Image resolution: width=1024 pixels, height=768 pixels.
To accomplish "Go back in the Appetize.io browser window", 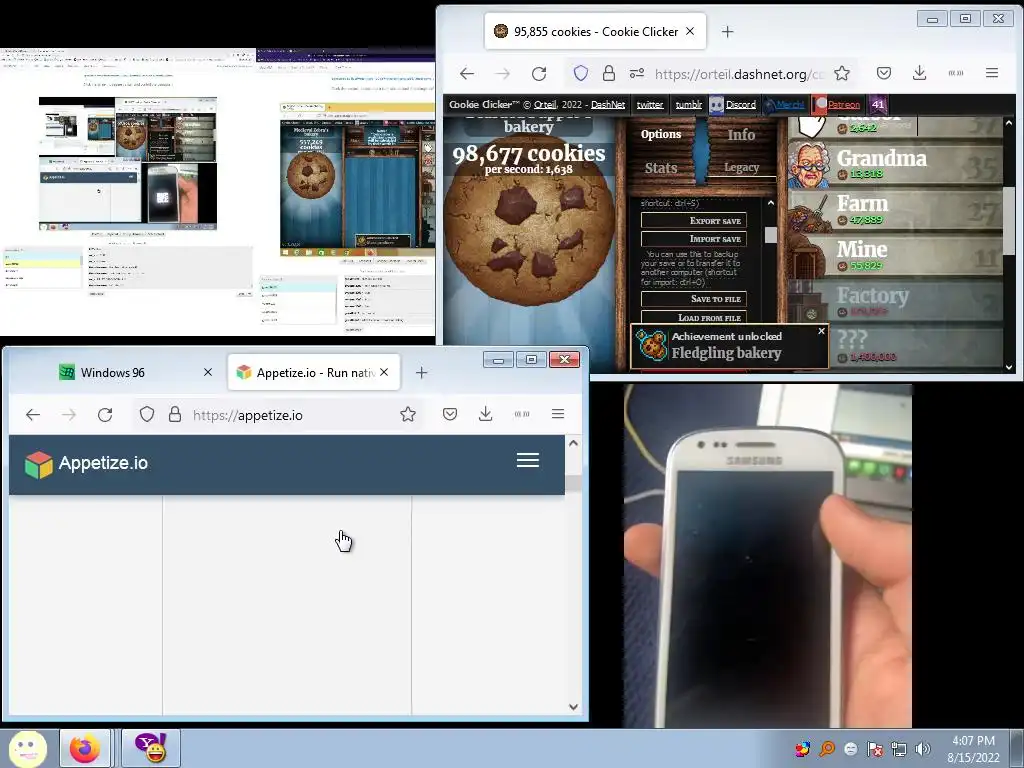I will [33, 415].
